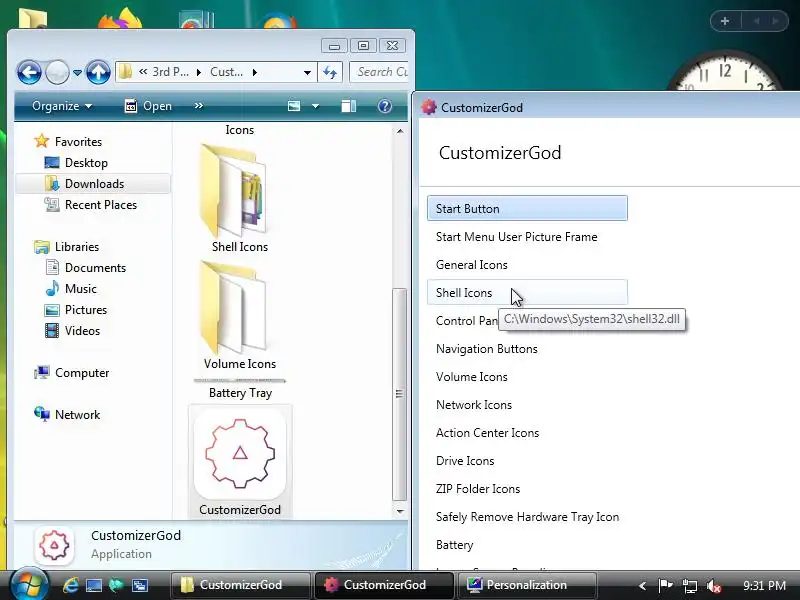The image size is (800, 600).
Task: Toggle the preview pane icon
Action: 348,106
